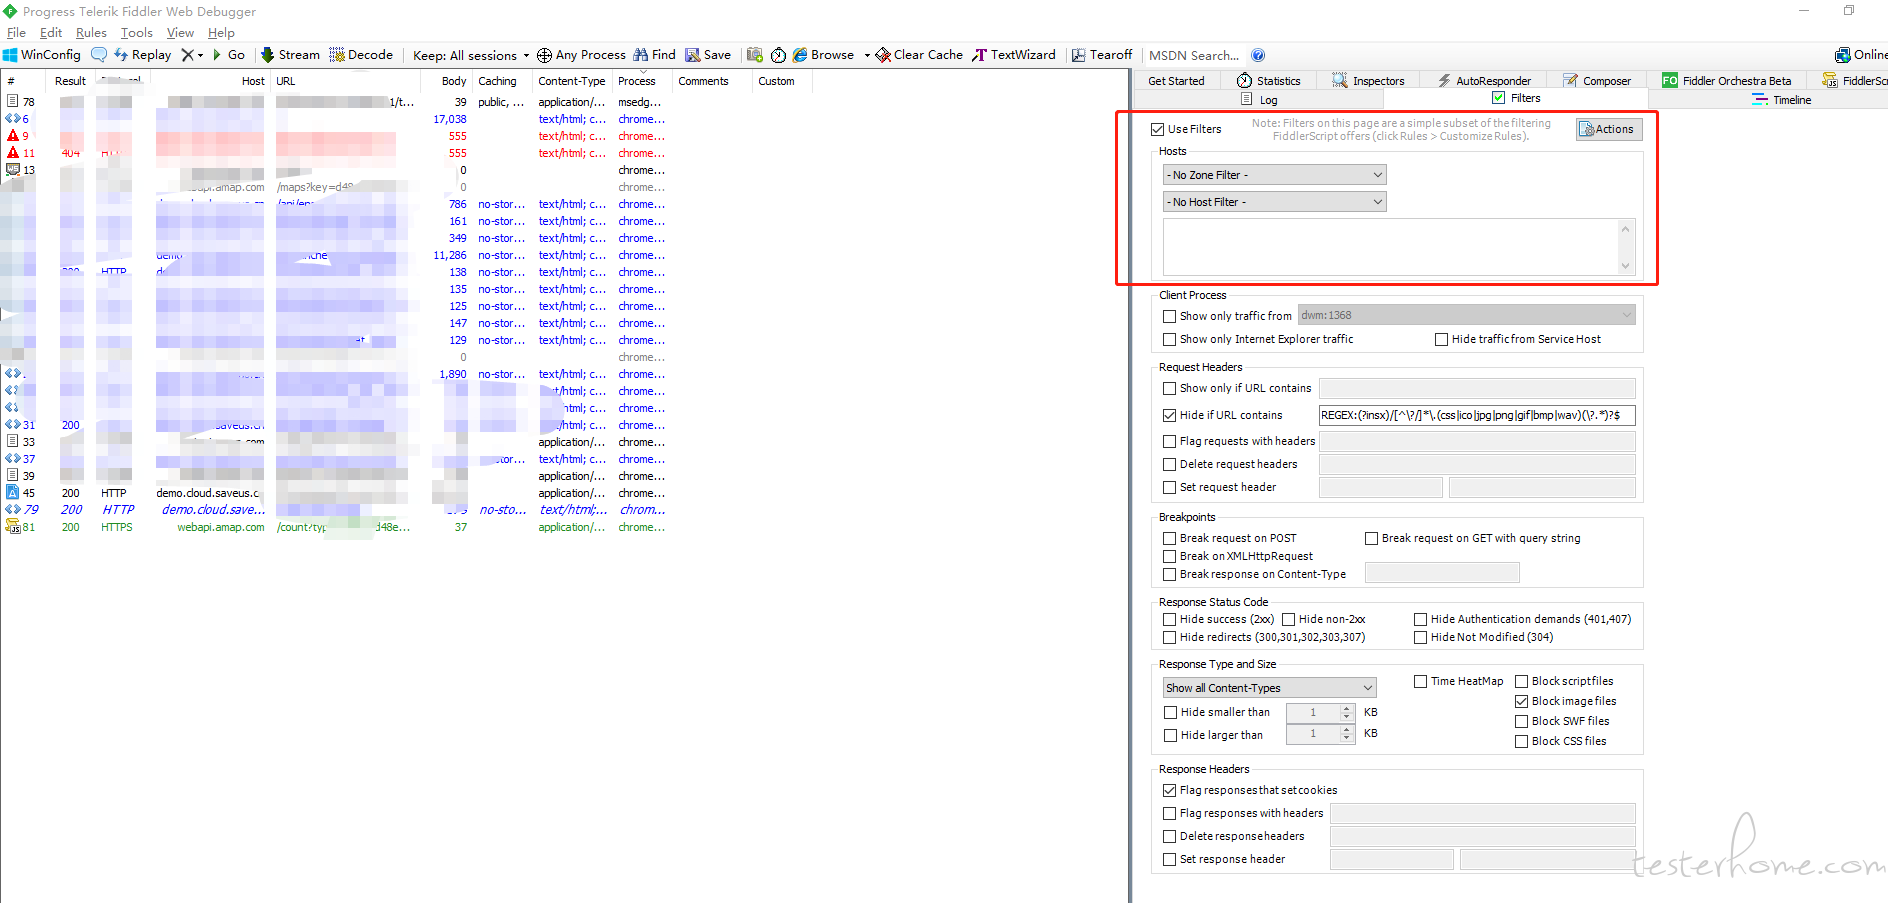The image size is (1888, 903).
Task: Open the File menu
Action: pyautogui.click(x=16, y=33)
